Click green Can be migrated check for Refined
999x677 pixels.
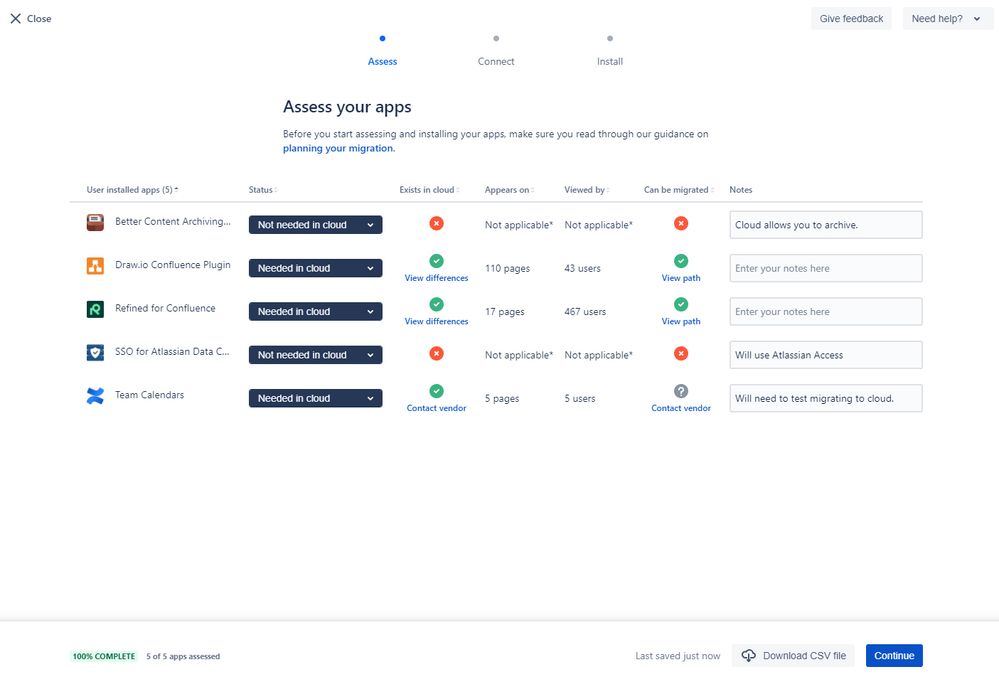click(x=681, y=304)
